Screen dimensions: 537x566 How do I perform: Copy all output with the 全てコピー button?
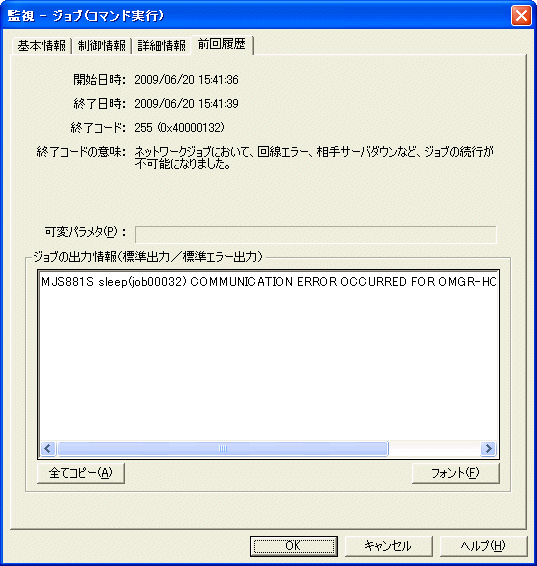coord(81,473)
